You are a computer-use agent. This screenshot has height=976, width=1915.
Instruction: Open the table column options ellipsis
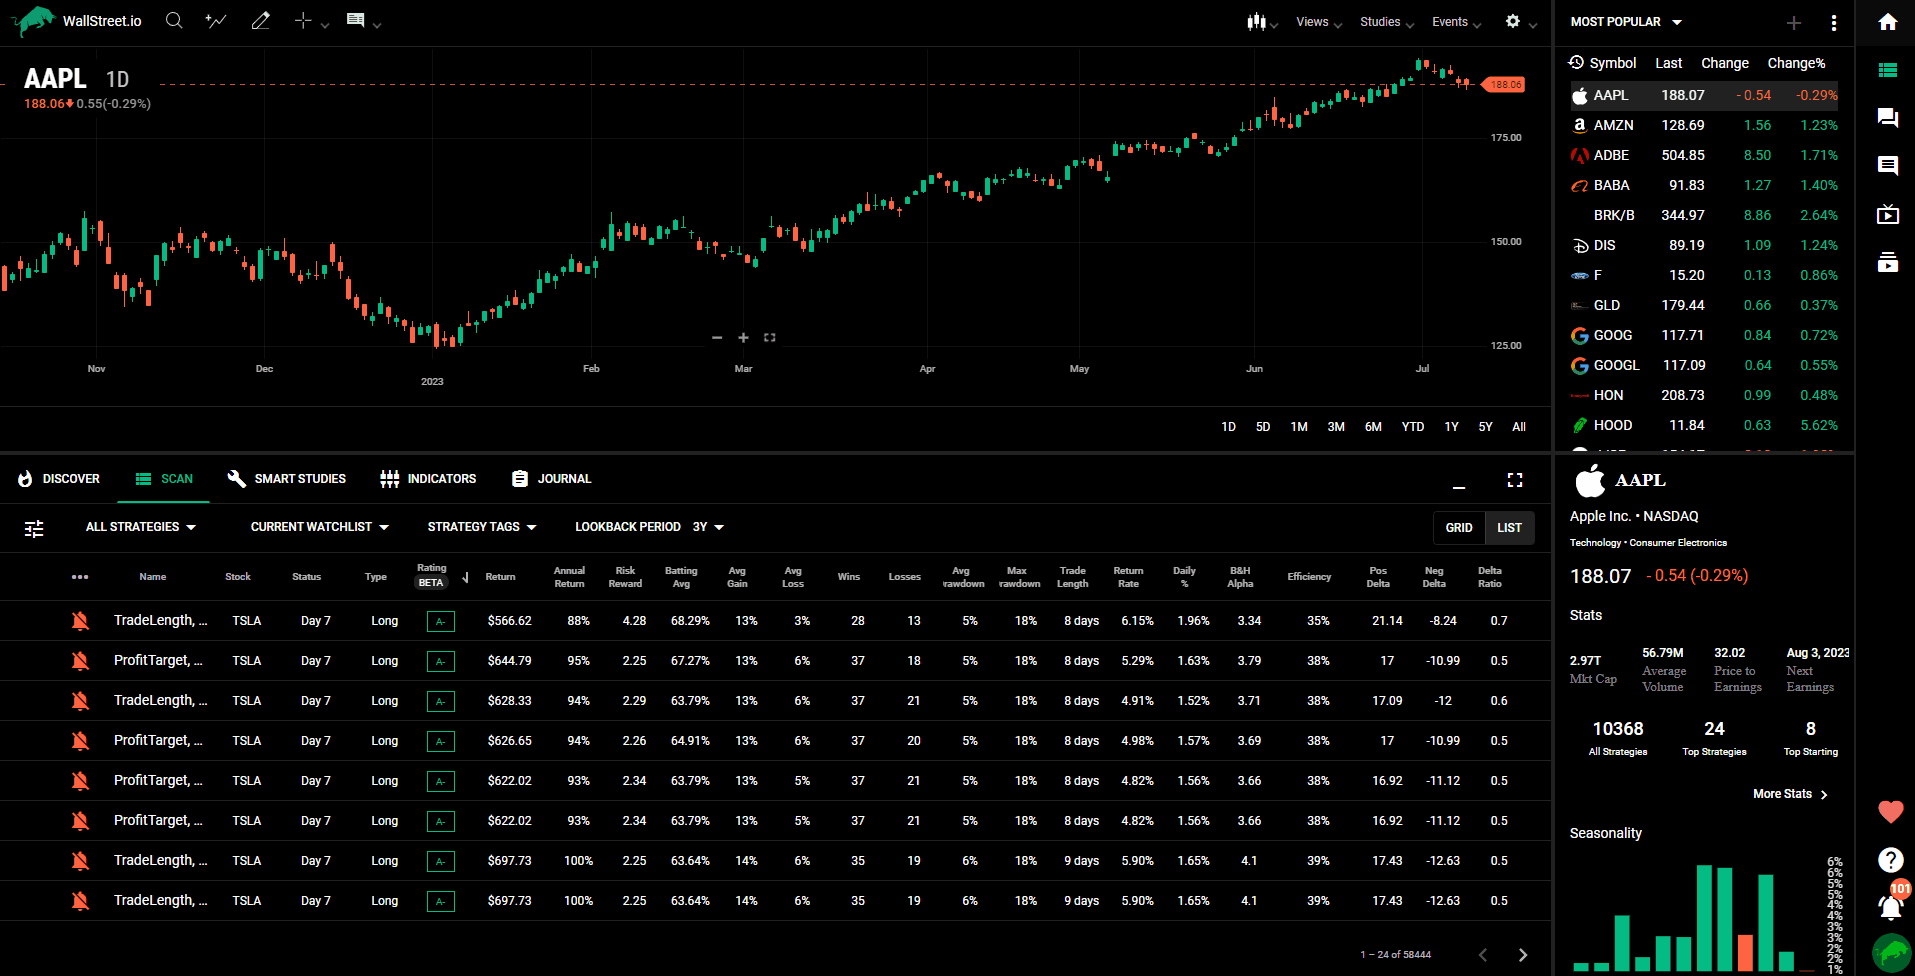click(80, 577)
